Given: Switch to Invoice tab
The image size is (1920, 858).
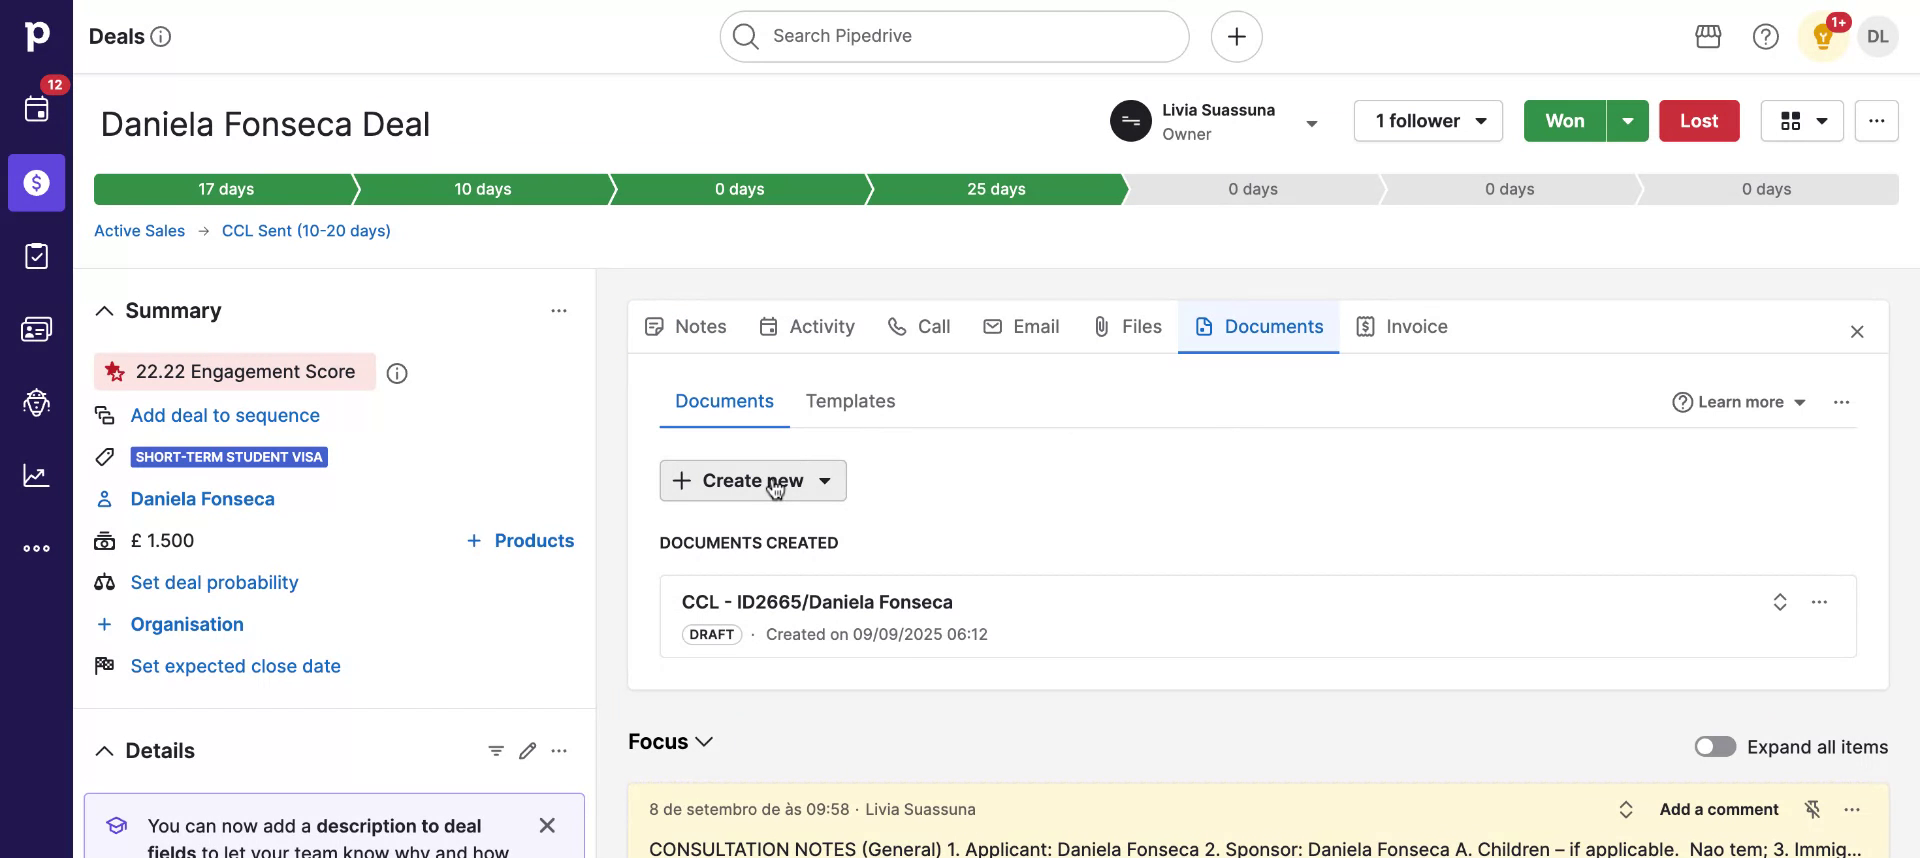Looking at the screenshot, I should tap(1402, 327).
